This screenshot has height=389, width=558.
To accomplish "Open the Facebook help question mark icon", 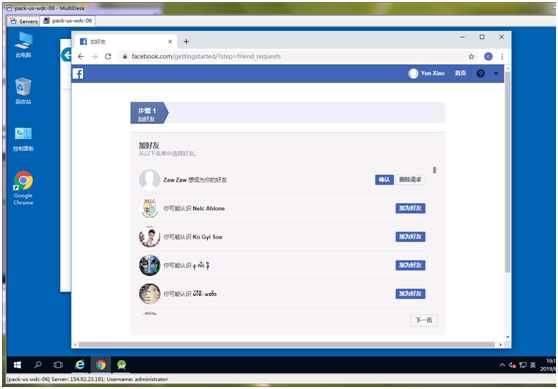I will tap(480, 73).
